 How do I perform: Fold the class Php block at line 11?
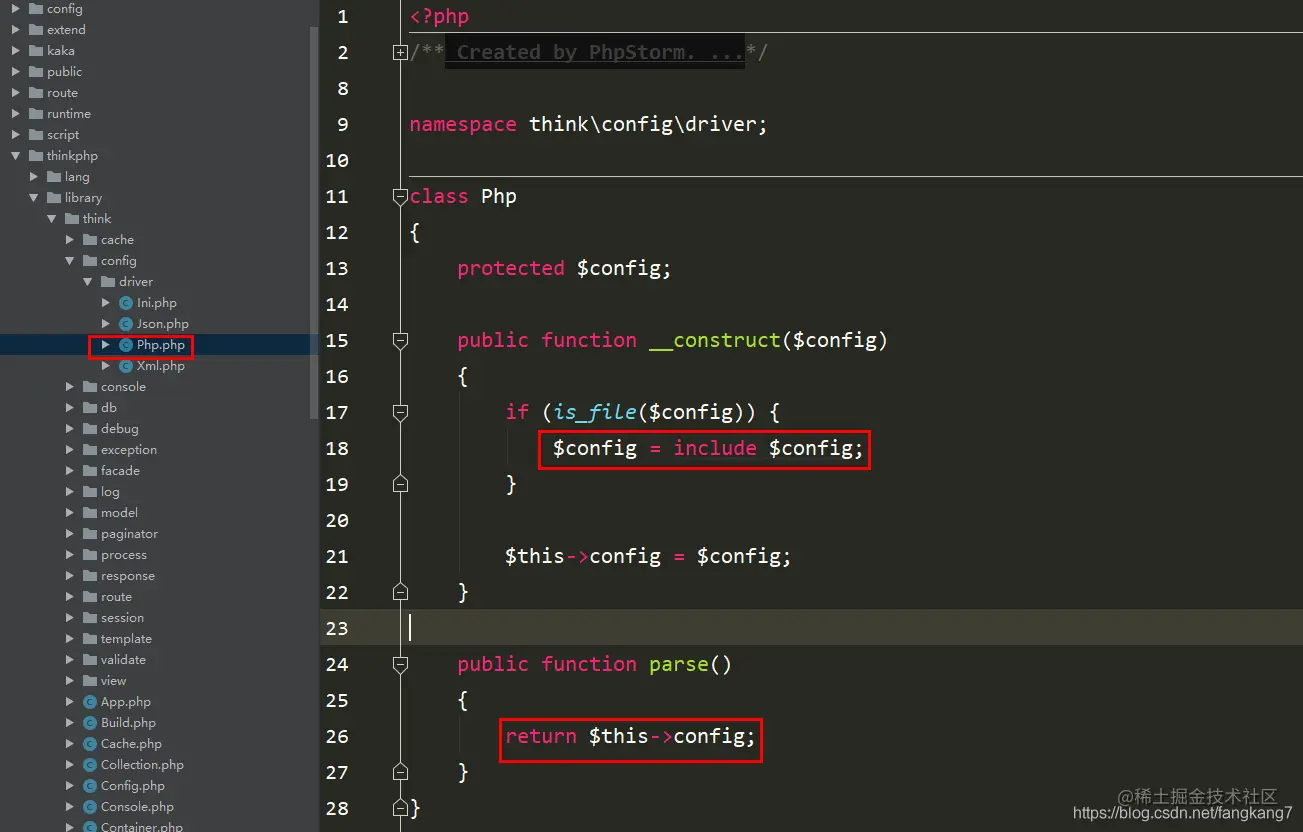tap(400, 196)
